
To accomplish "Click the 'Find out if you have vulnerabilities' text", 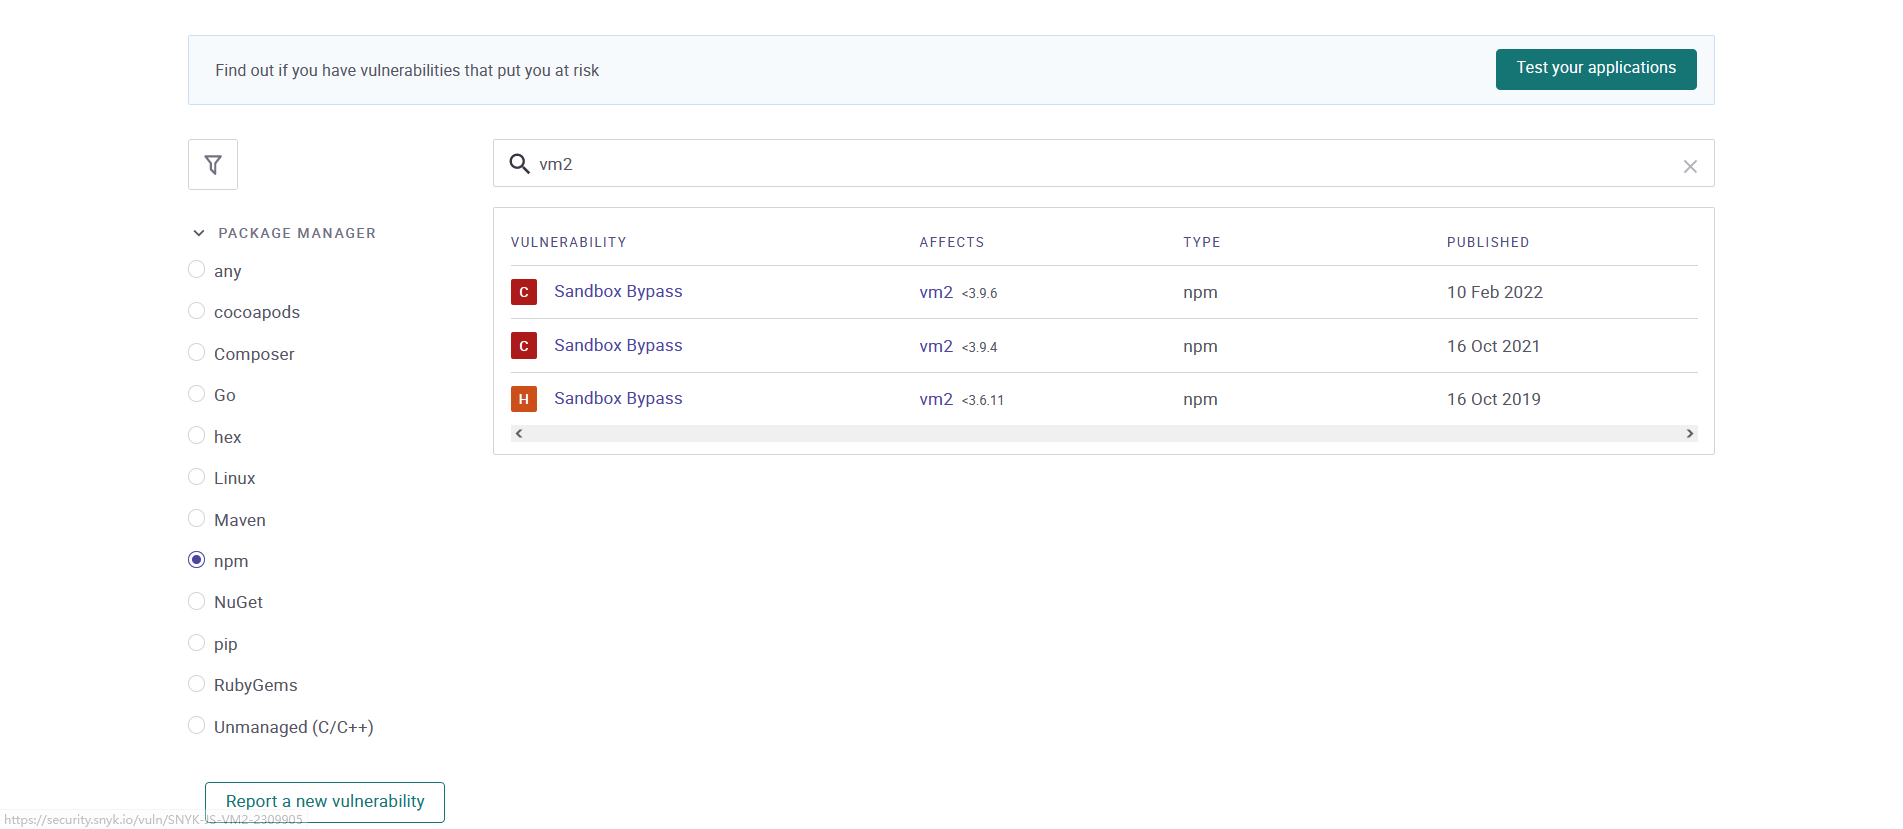I will pos(407,70).
